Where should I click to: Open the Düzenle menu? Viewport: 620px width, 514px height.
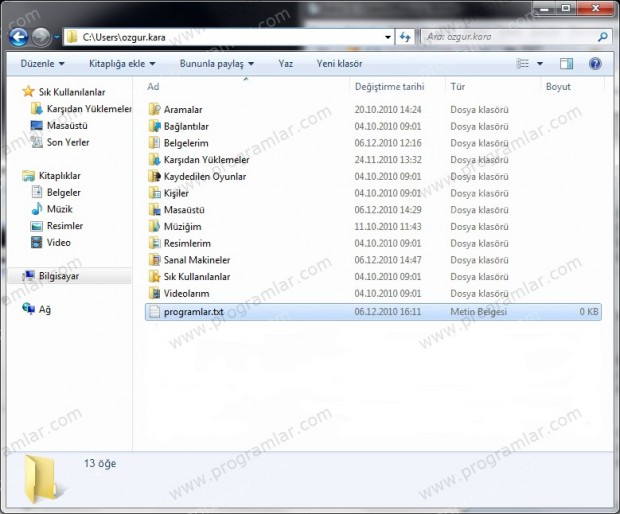coord(42,64)
